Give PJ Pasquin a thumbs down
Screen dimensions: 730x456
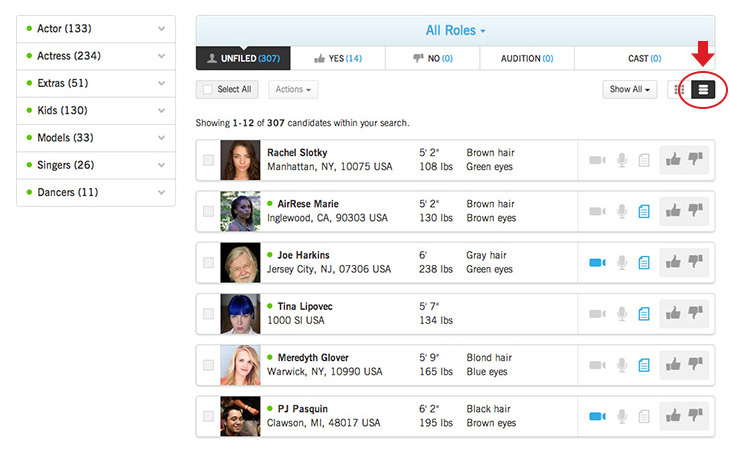[696, 416]
